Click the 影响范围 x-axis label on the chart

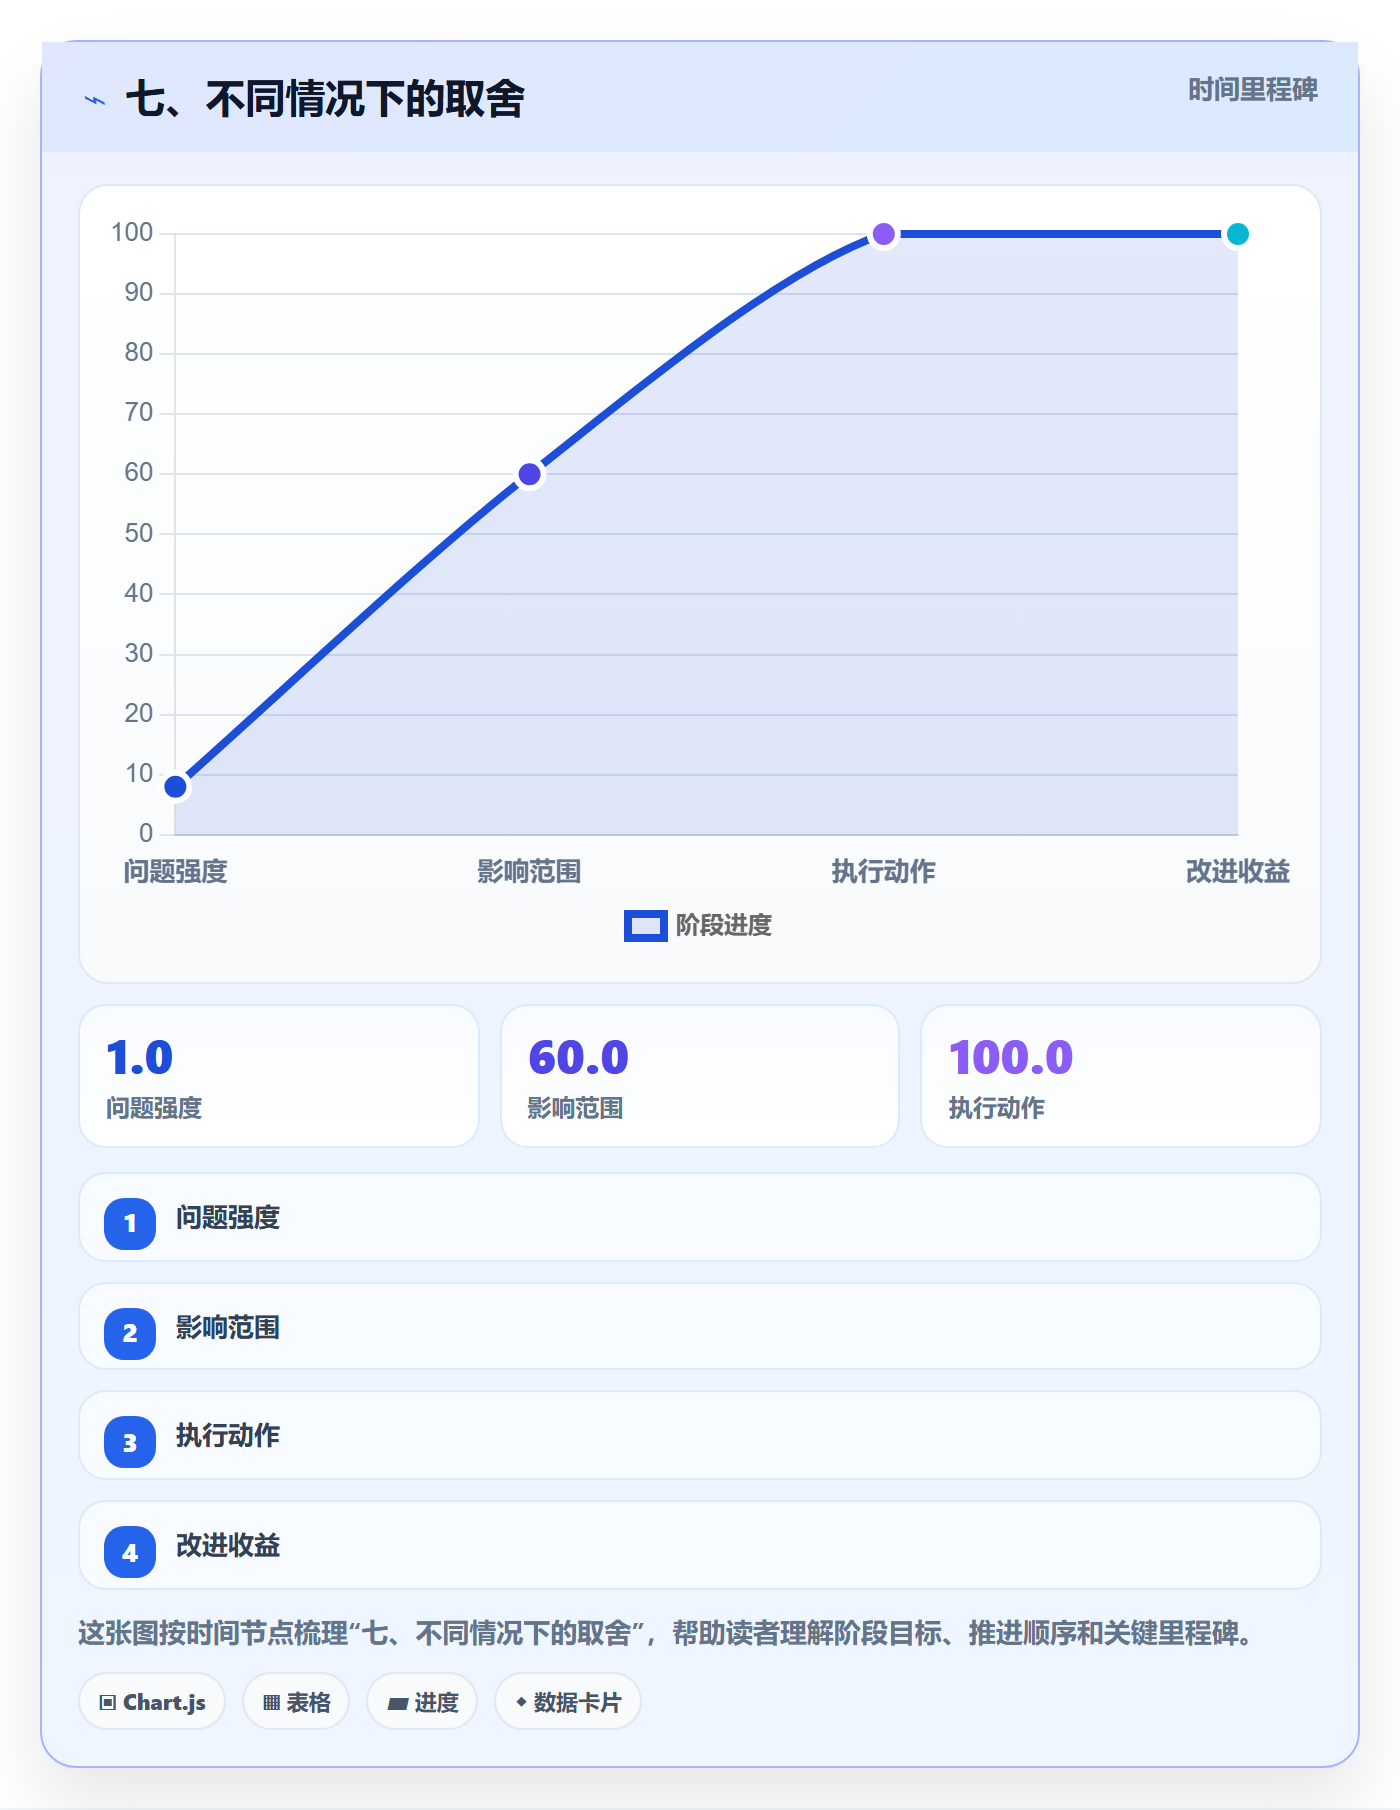coord(530,872)
